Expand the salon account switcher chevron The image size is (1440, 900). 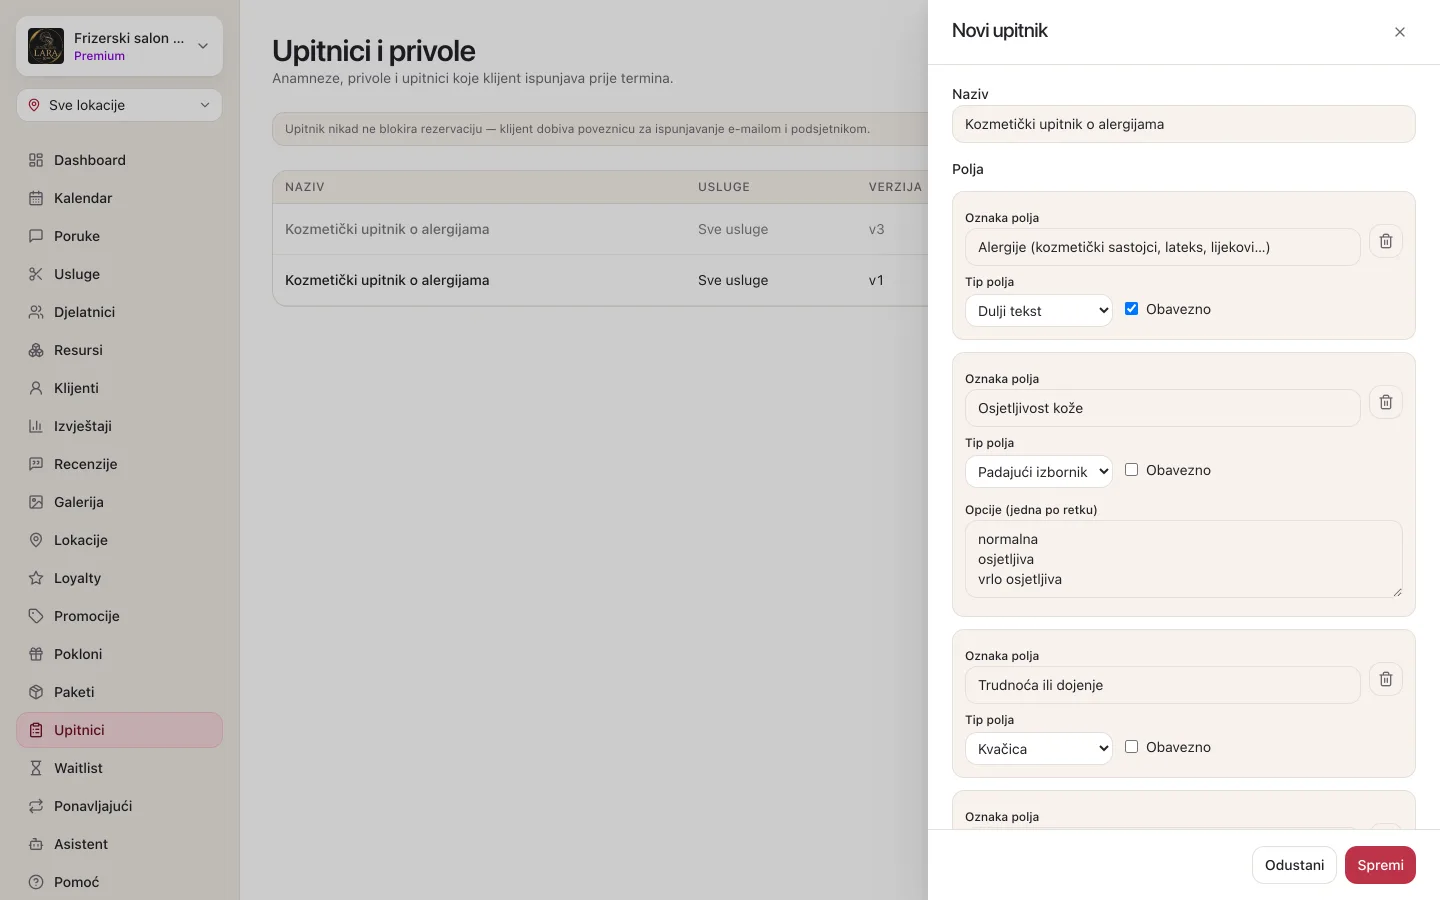[203, 46]
